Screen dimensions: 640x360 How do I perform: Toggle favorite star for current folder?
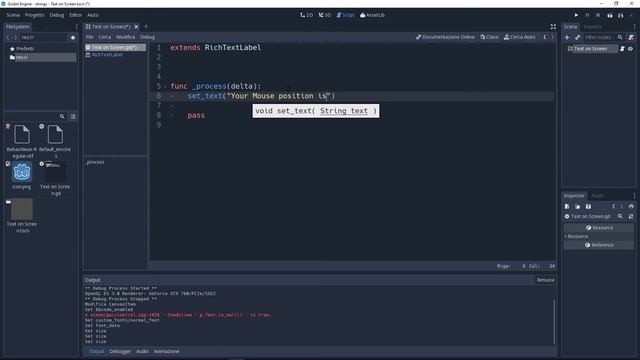[73, 37]
